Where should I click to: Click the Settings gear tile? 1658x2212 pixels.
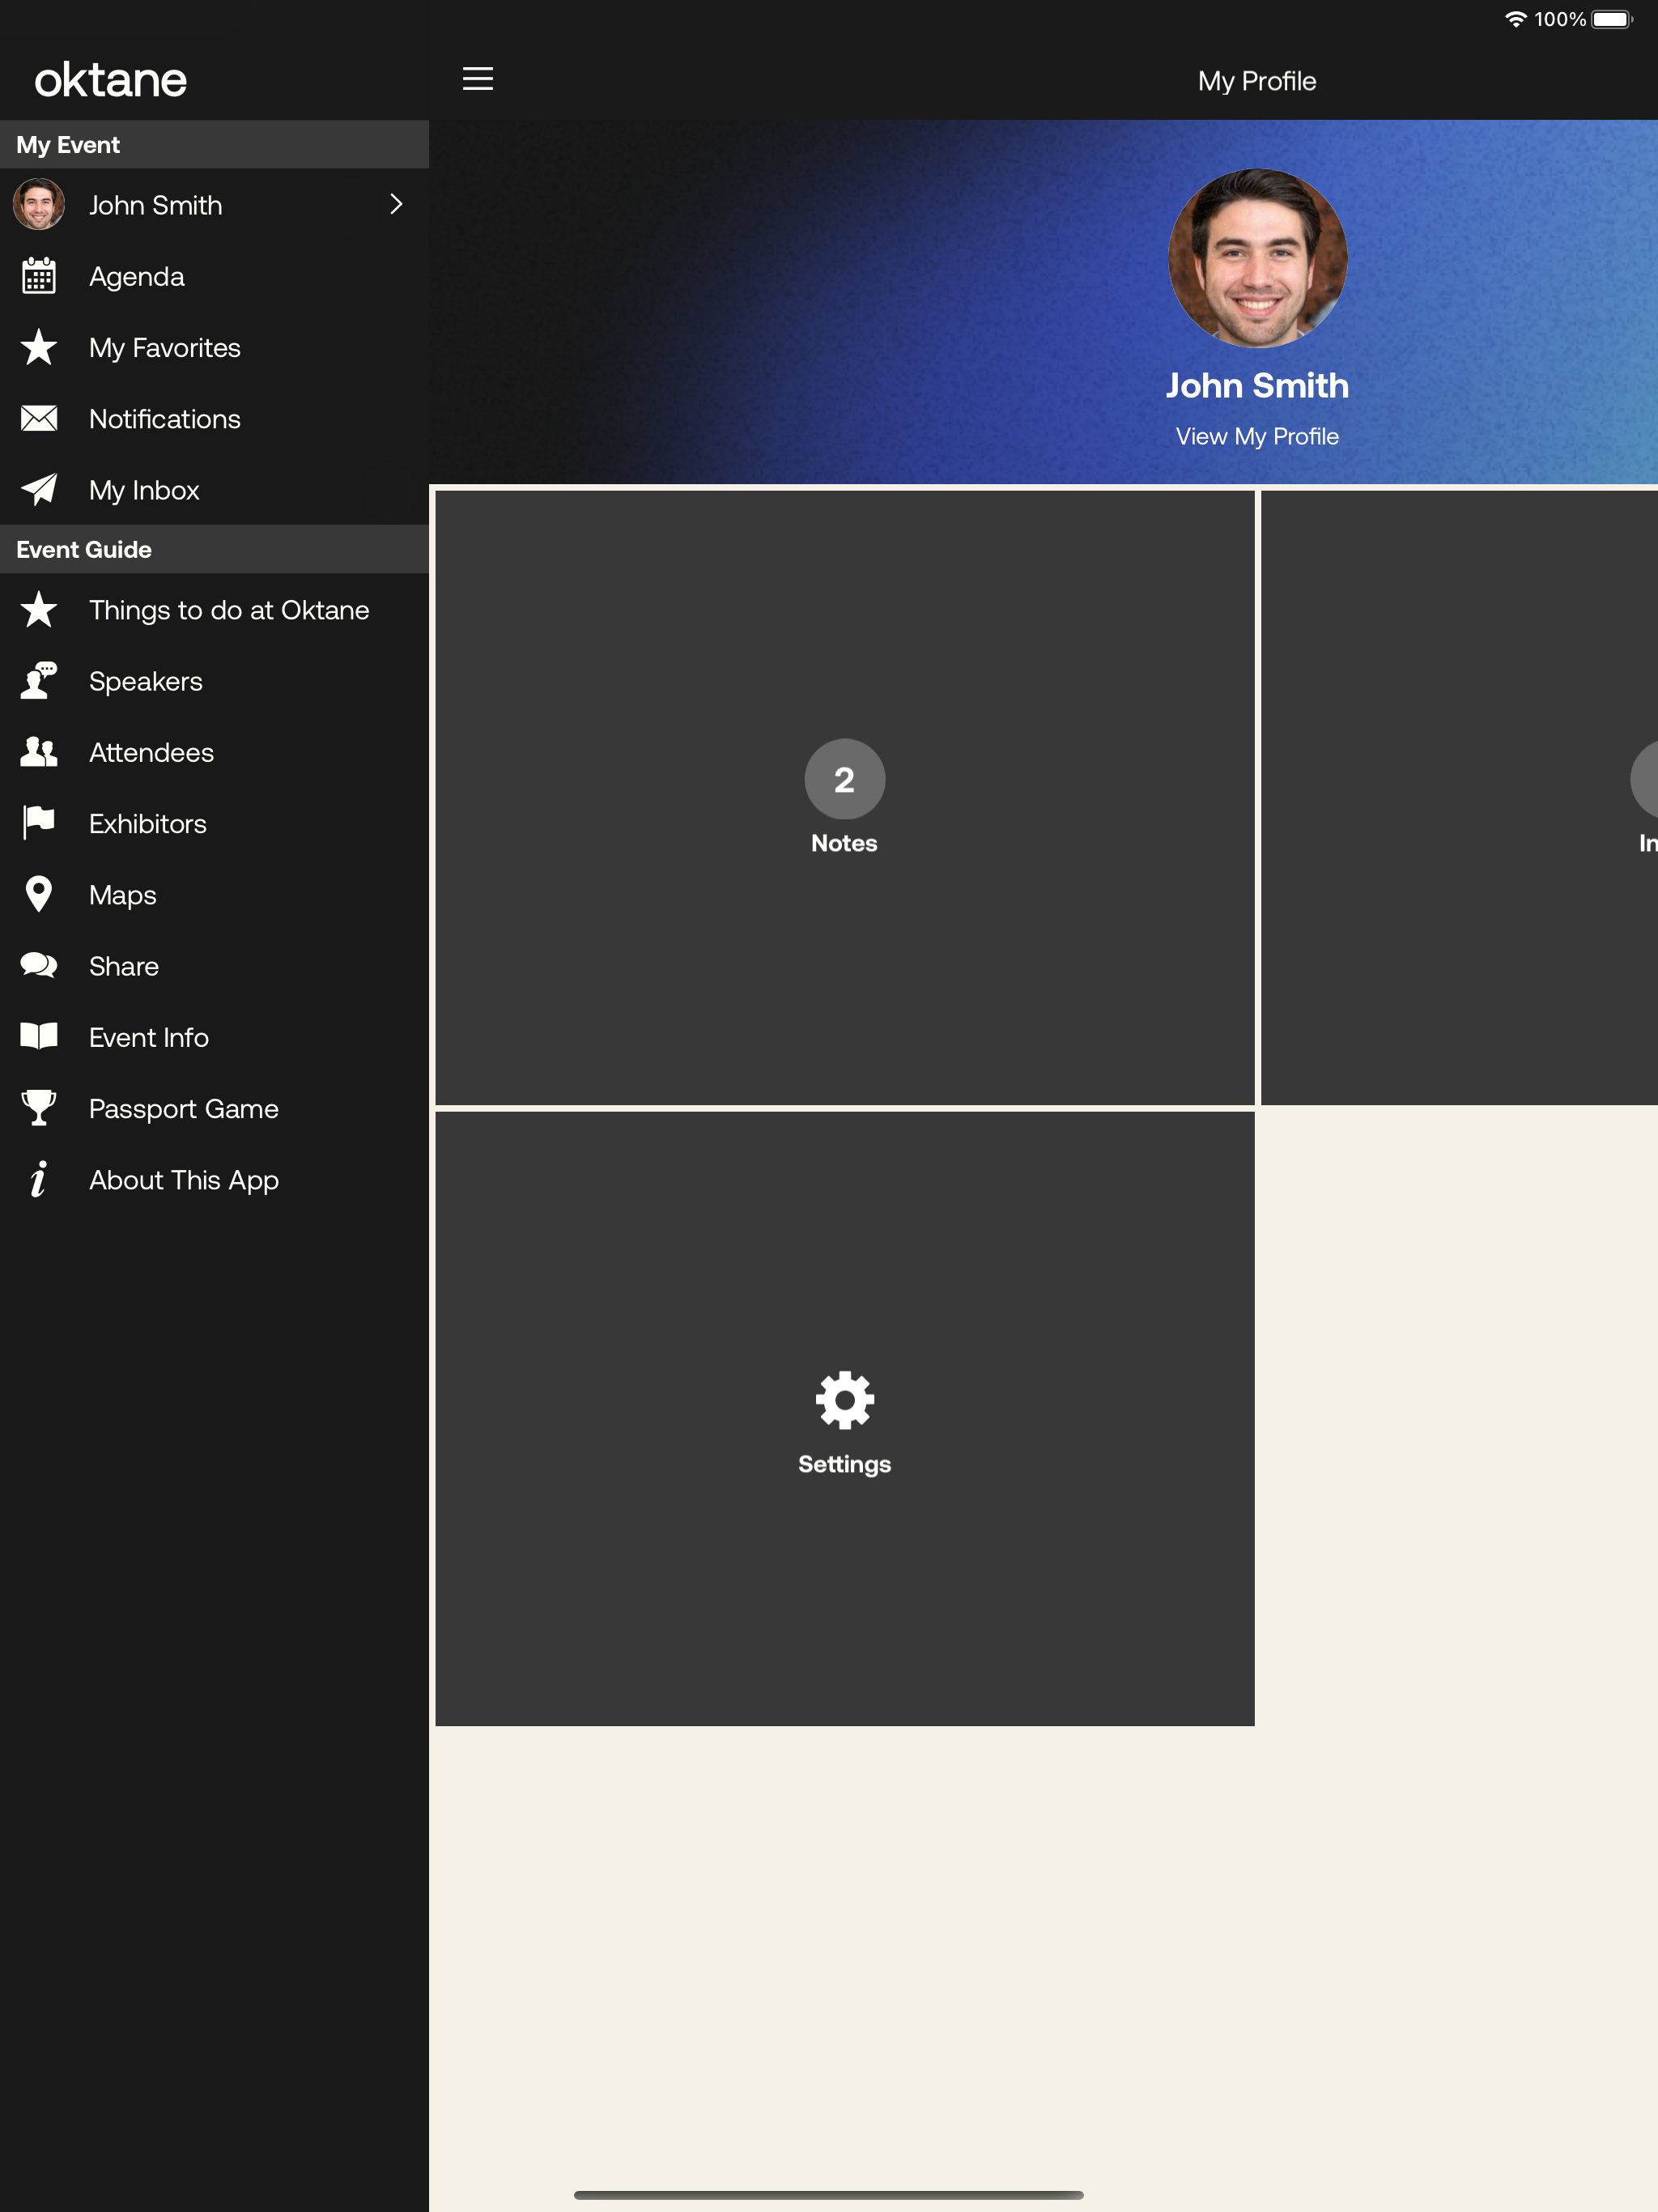[845, 1418]
